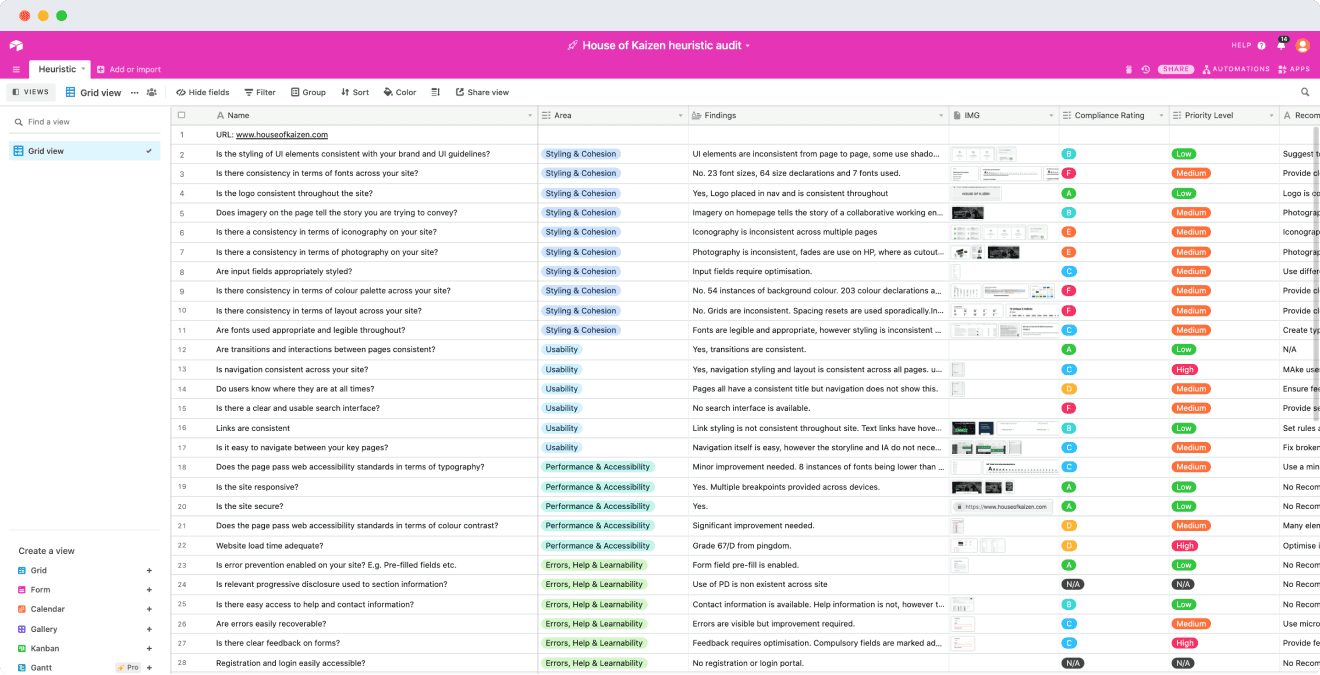Screen dimensions: 1320x675
Task: Click row 12 Usability area tag
Action: [562, 350]
